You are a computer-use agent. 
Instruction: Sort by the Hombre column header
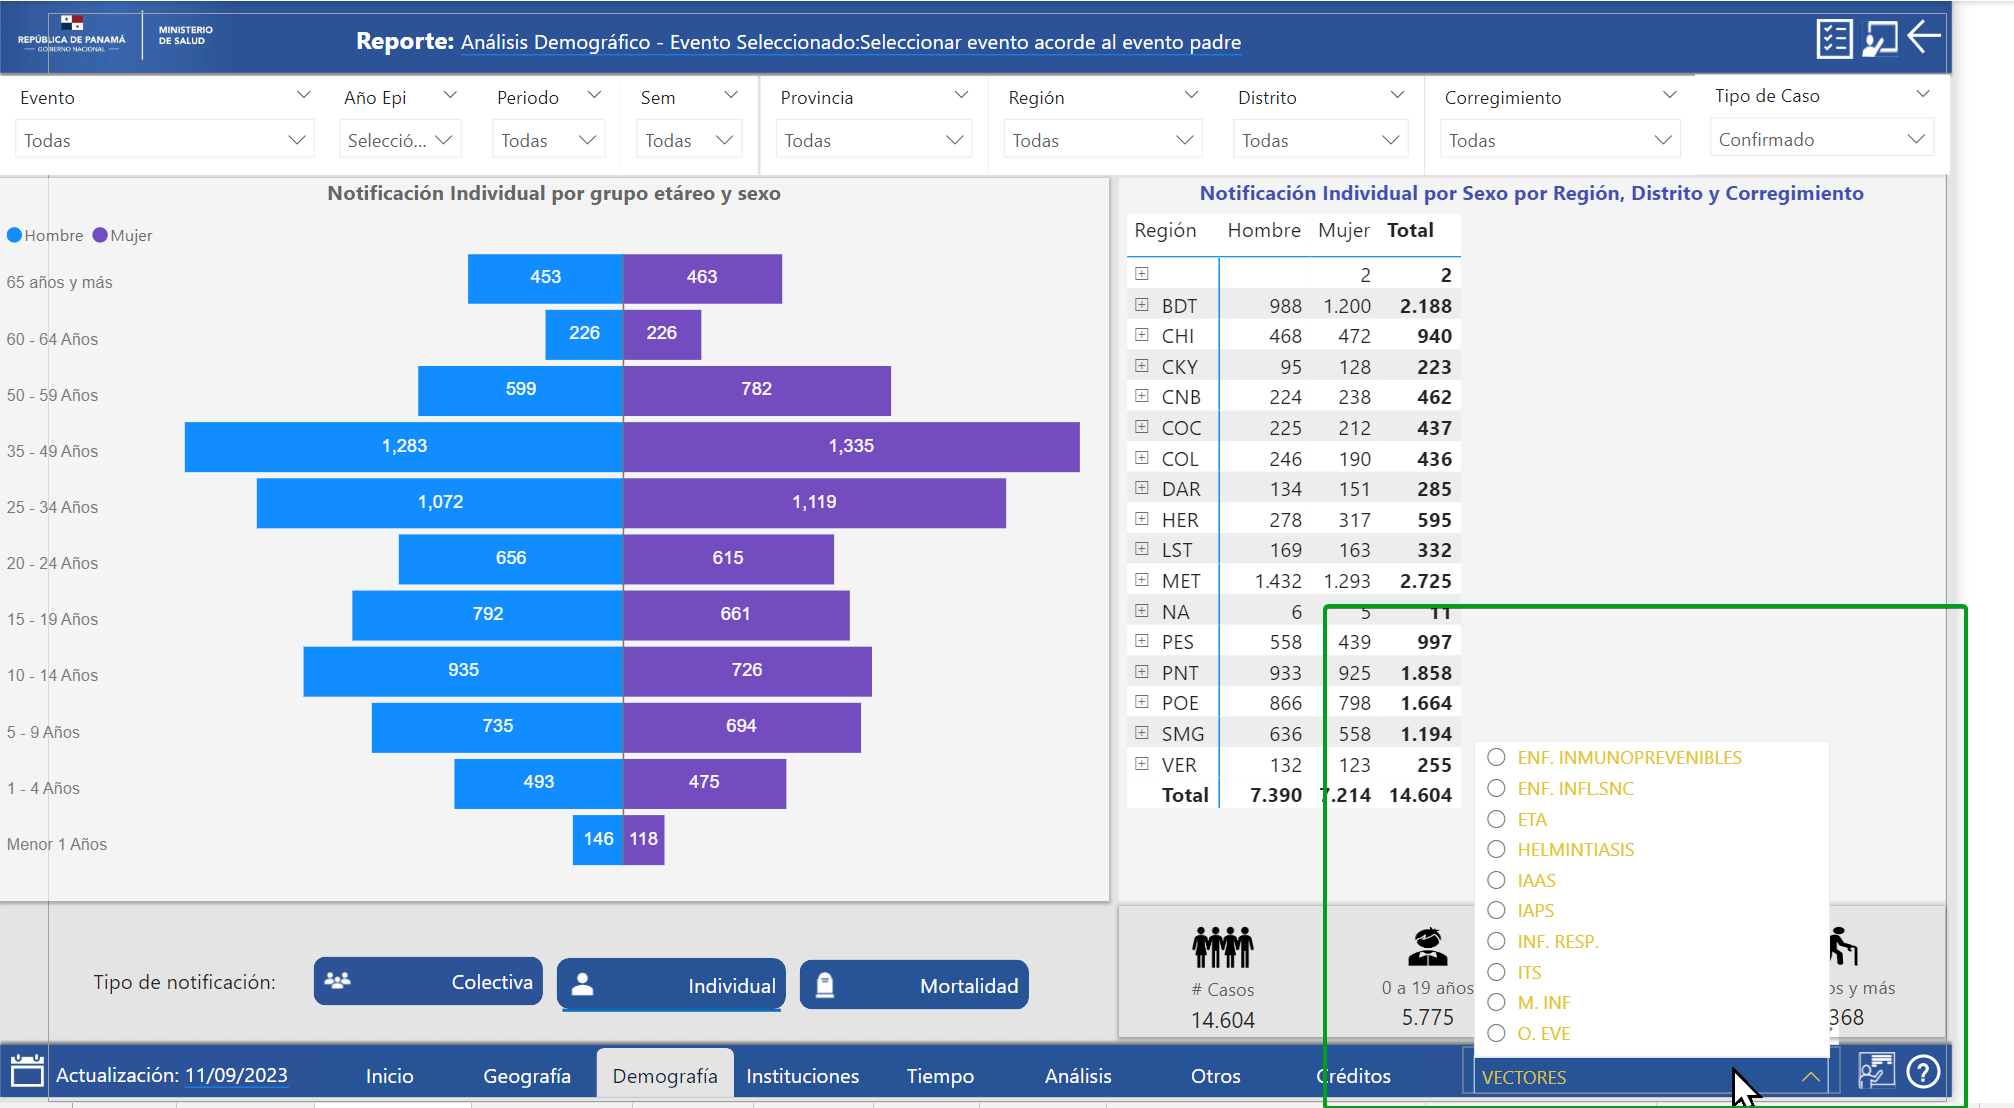pos(1264,230)
